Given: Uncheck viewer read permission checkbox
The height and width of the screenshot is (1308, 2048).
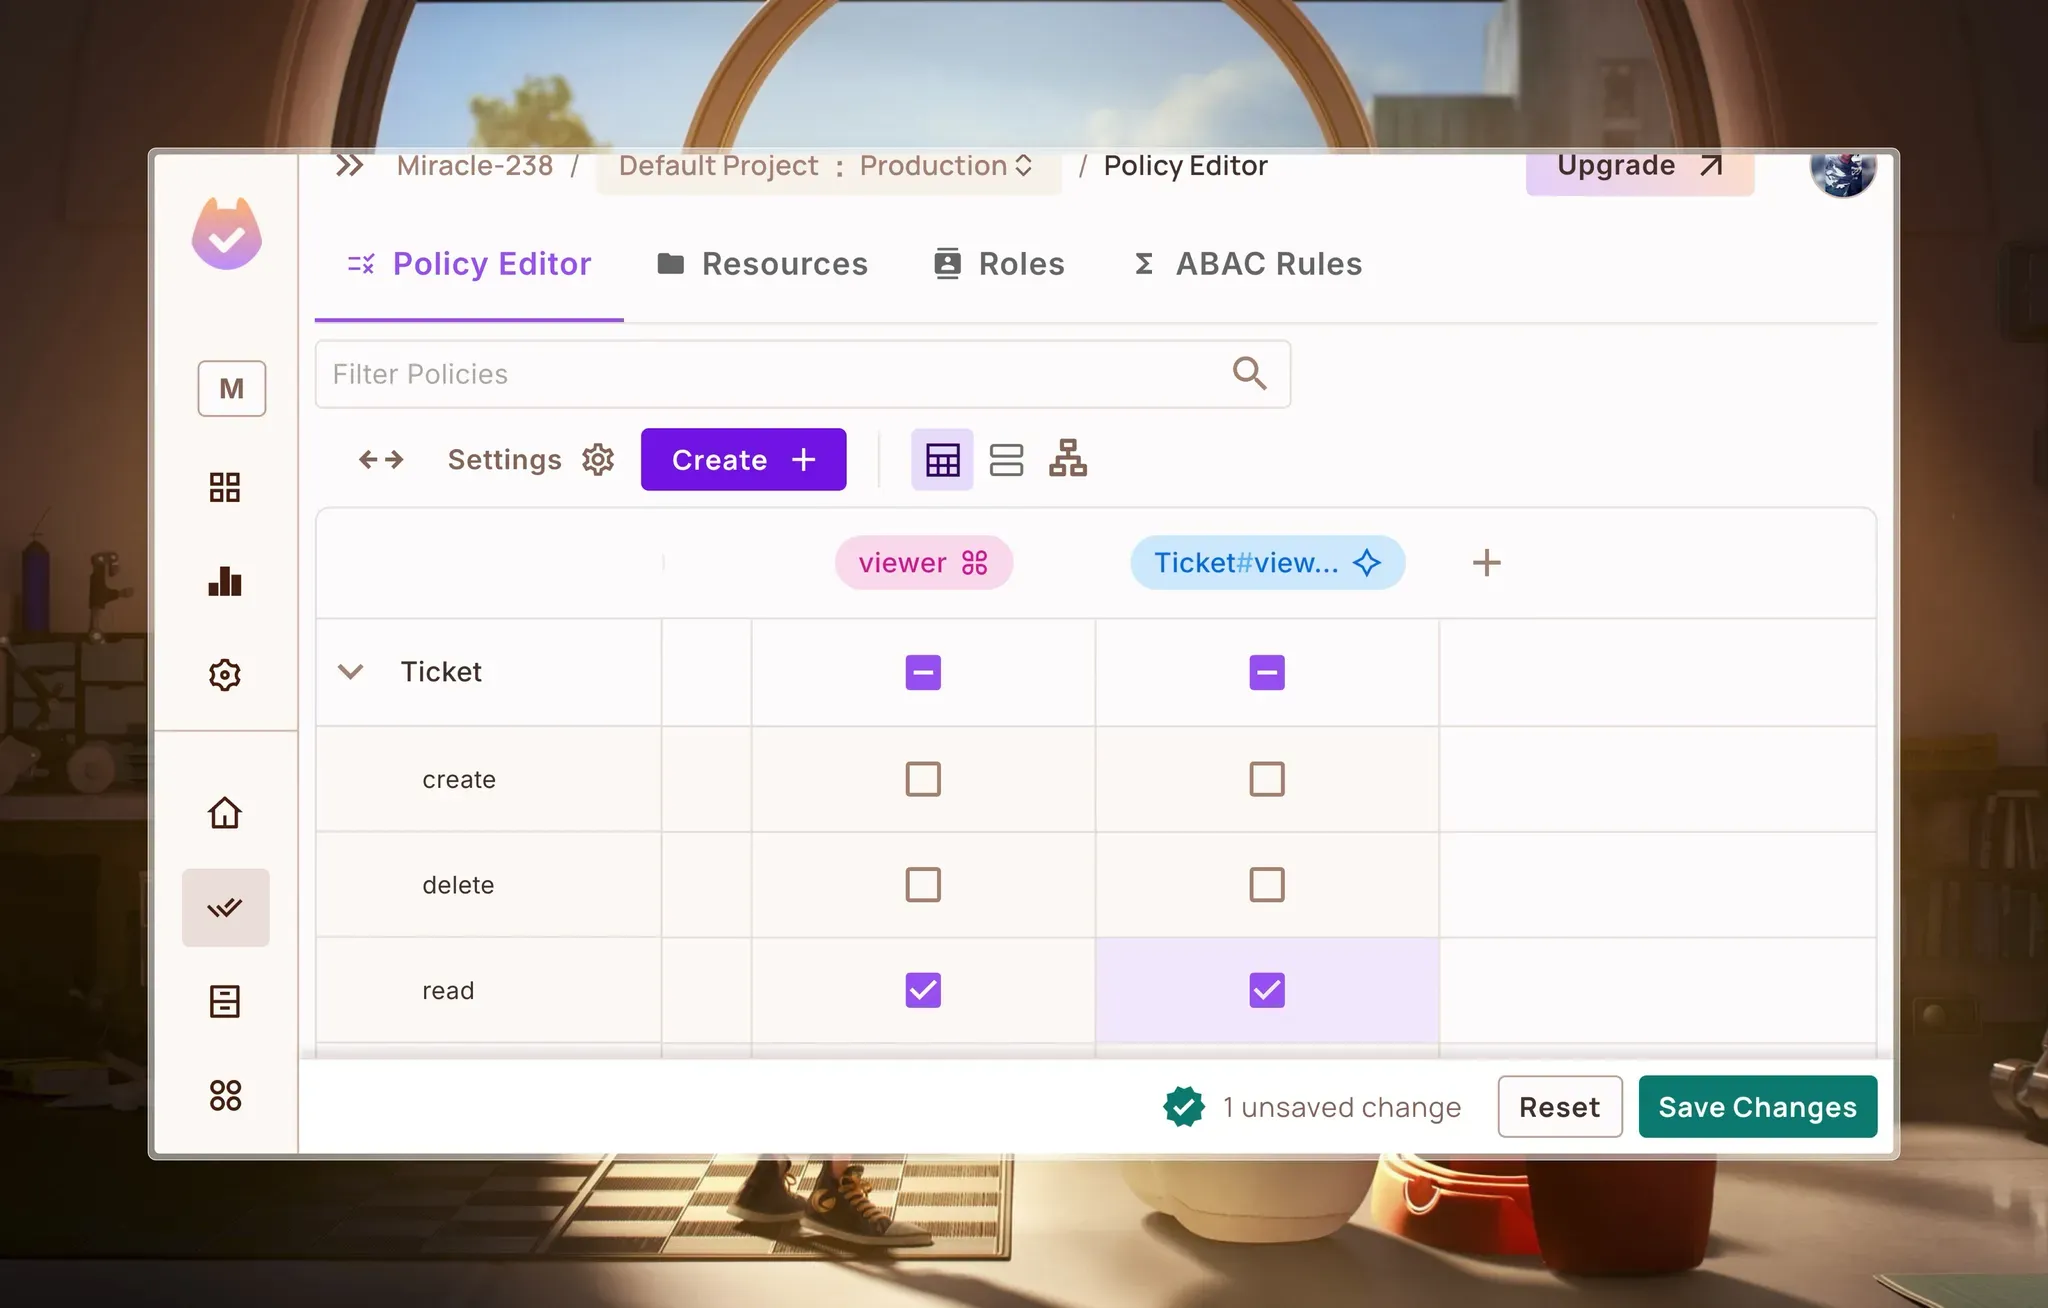Looking at the screenshot, I should click(x=923, y=990).
